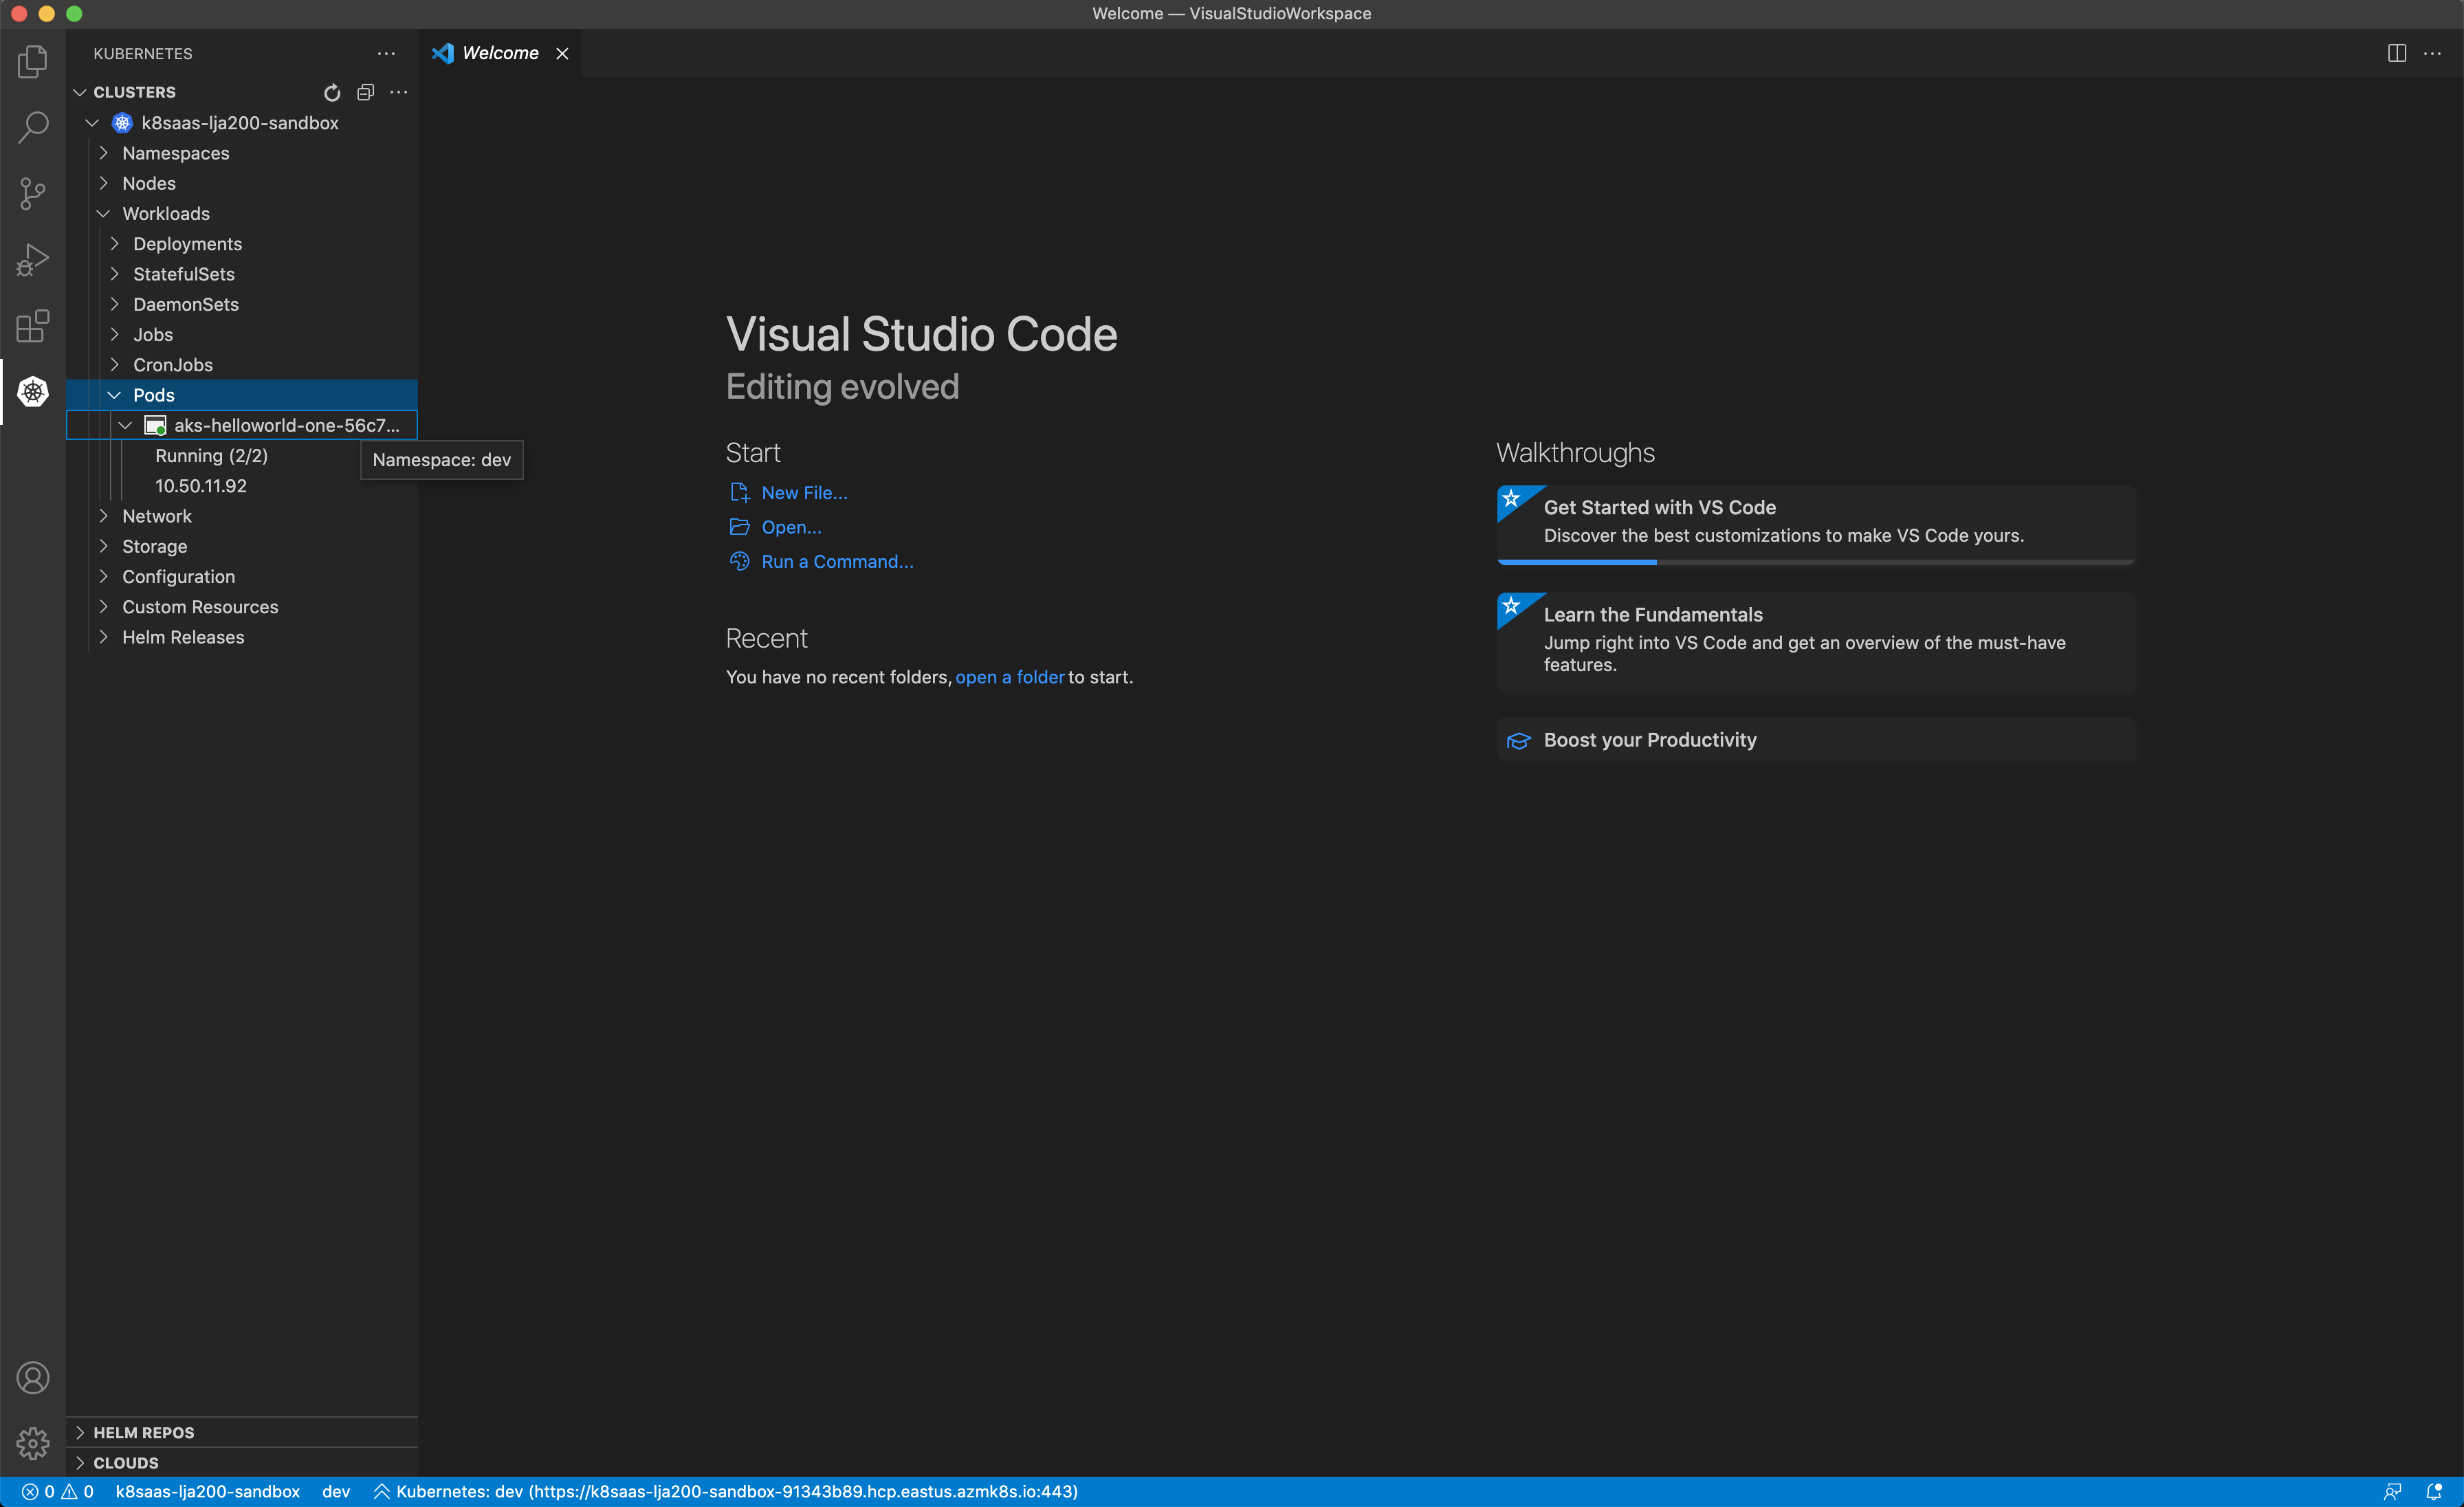Open Run and Debug view

(33, 259)
